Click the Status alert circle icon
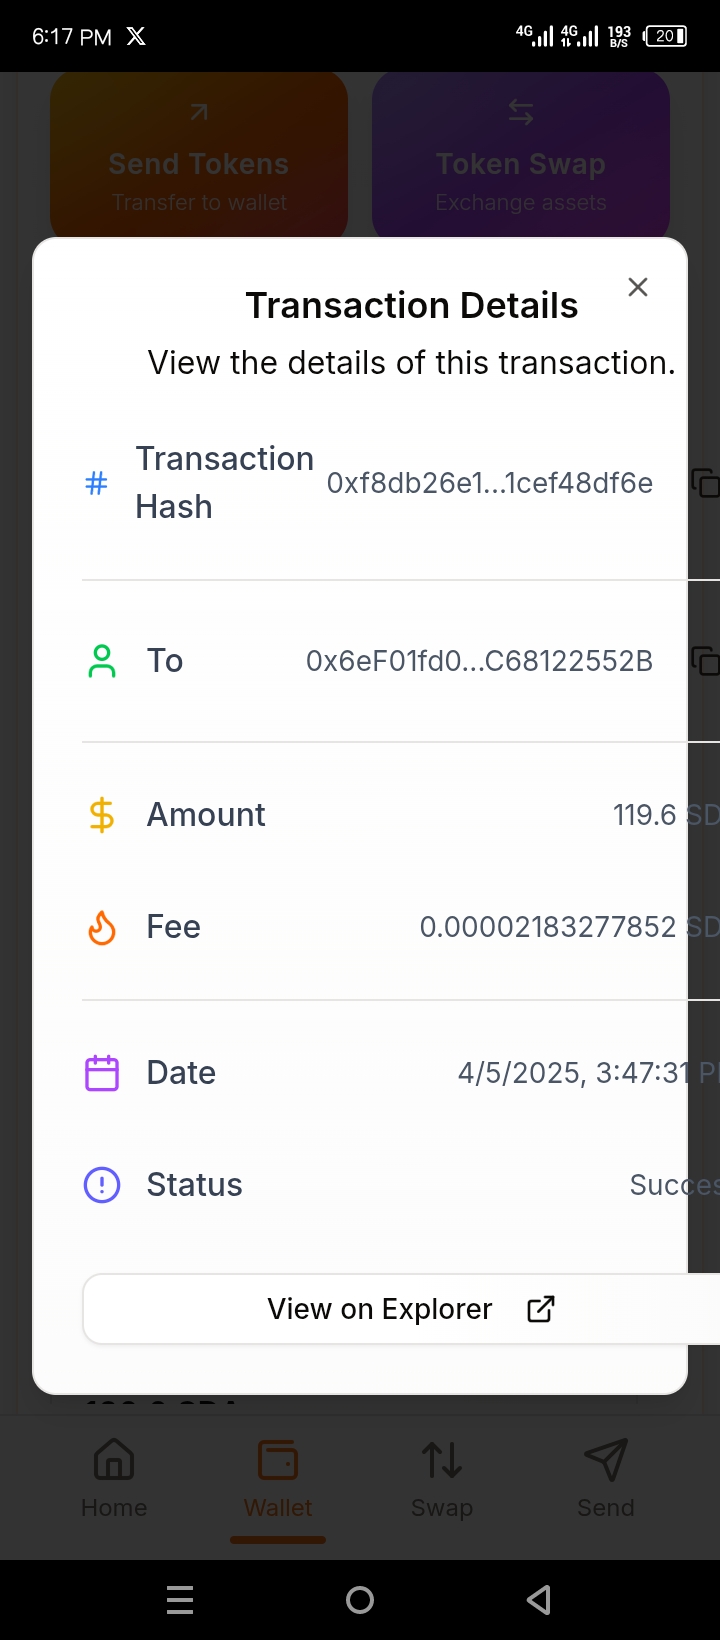Image resolution: width=720 pixels, height=1640 pixels. (102, 1185)
